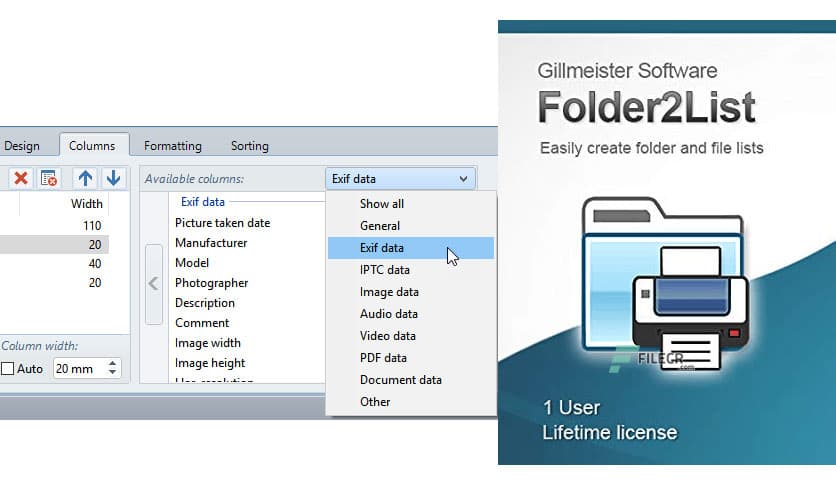
Task: Select Other from dropdown list
Action: [411, 402]
